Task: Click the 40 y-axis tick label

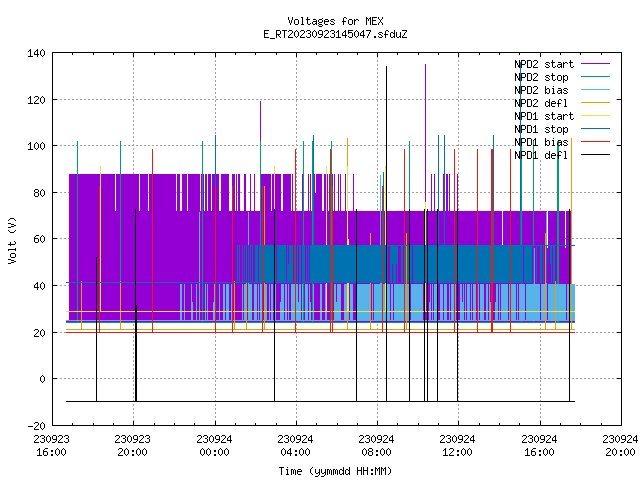Action: pyautogui.click(x=40, y=286)
